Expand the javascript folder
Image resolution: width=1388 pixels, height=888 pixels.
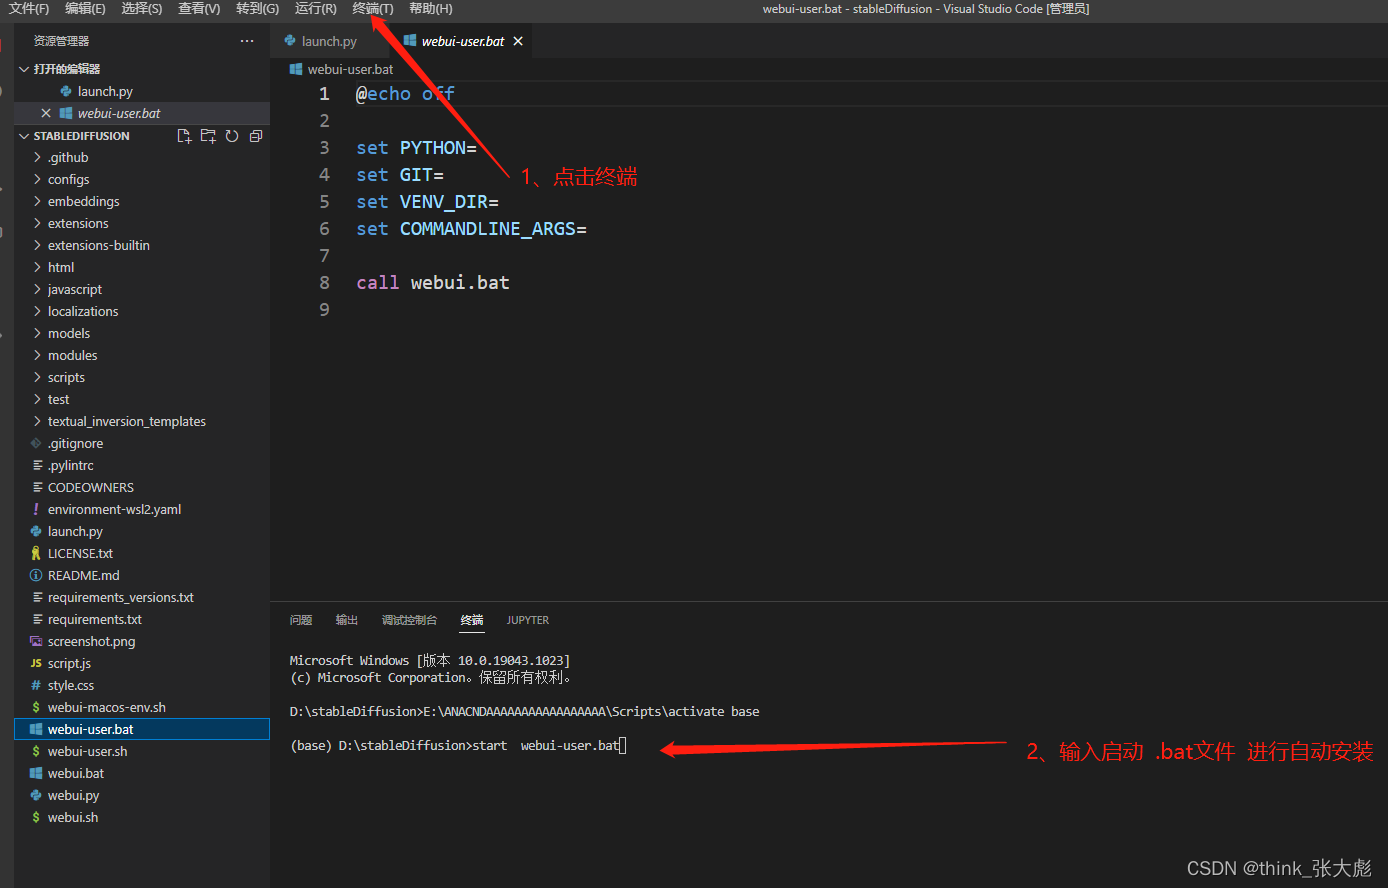[x=142, y=289]
